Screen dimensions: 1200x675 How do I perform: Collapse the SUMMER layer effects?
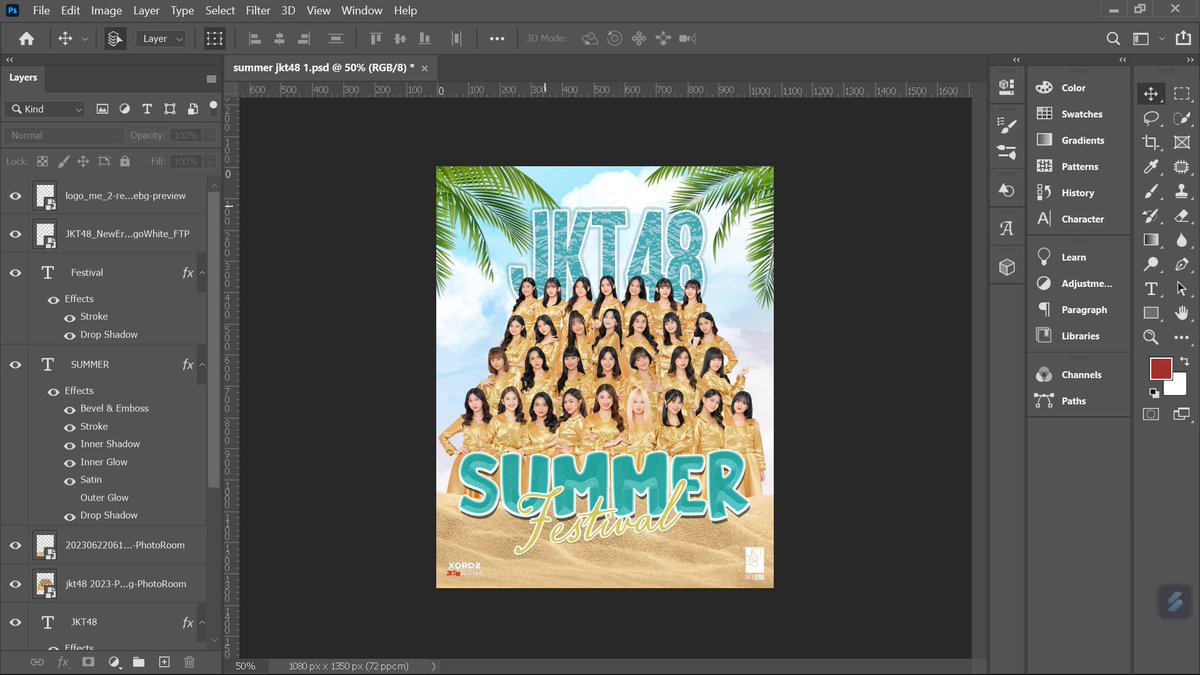point(202,365)
